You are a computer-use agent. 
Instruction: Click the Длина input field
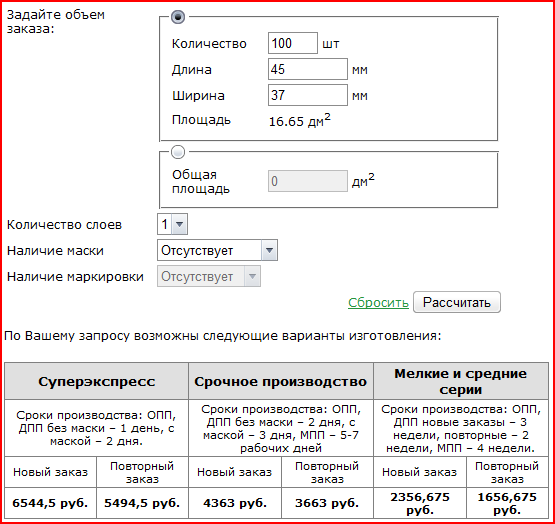(x=308, y=69)
